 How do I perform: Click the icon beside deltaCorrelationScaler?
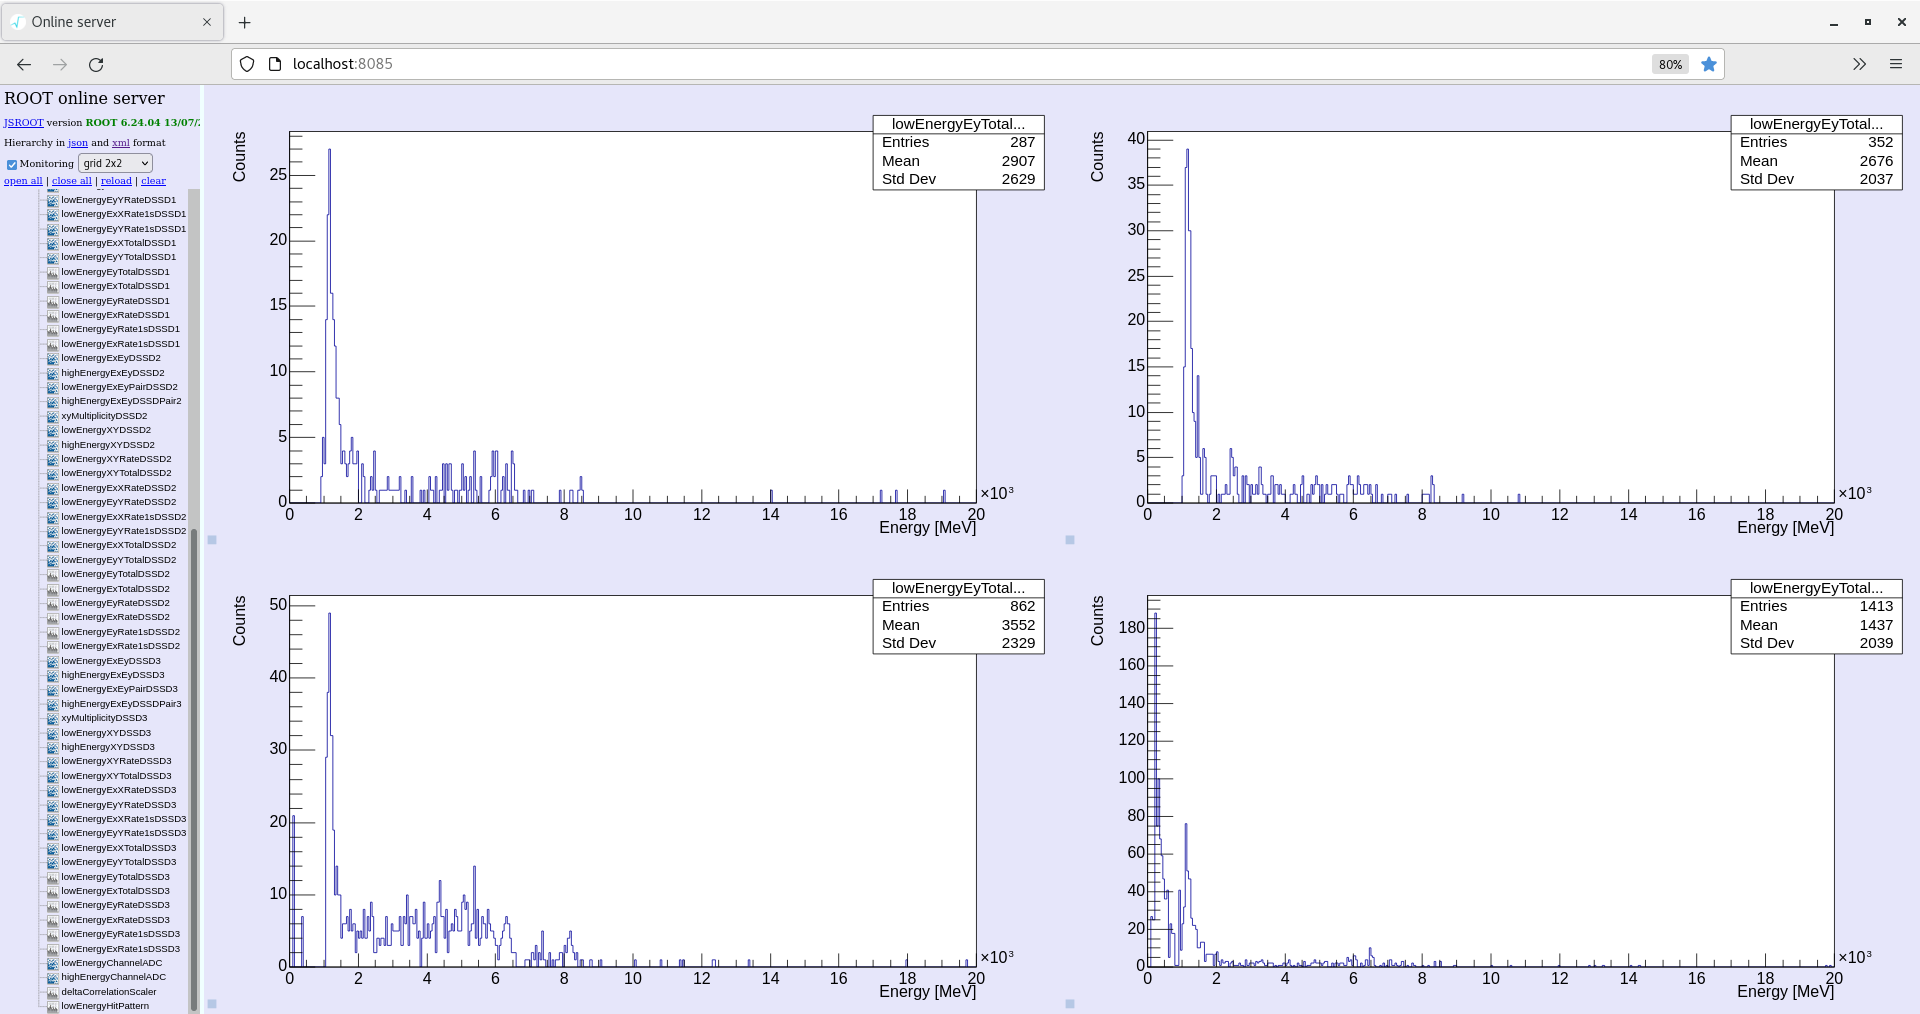53,992
